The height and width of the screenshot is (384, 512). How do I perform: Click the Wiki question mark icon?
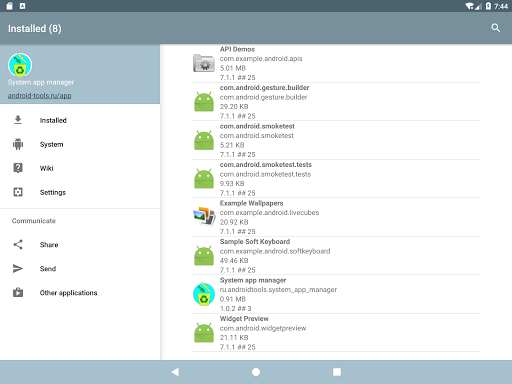18,168
